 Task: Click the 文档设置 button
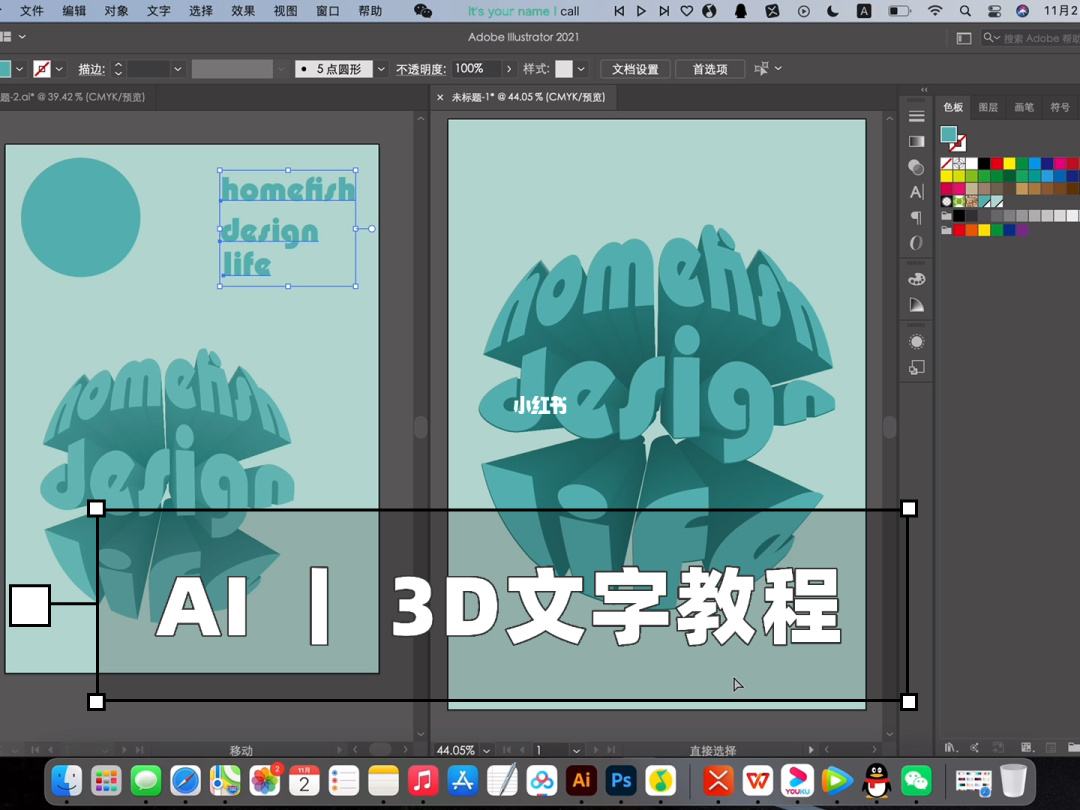(635, 69)
